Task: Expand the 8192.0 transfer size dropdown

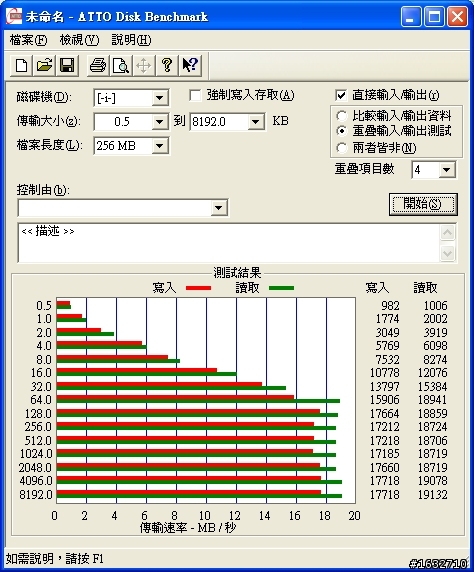Action: 256,121
